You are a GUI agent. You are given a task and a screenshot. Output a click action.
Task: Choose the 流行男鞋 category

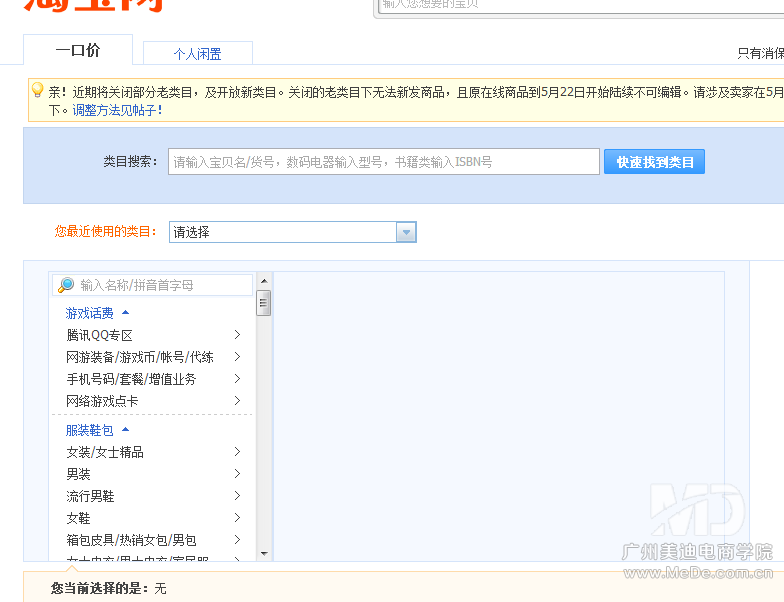click(91, 496)
